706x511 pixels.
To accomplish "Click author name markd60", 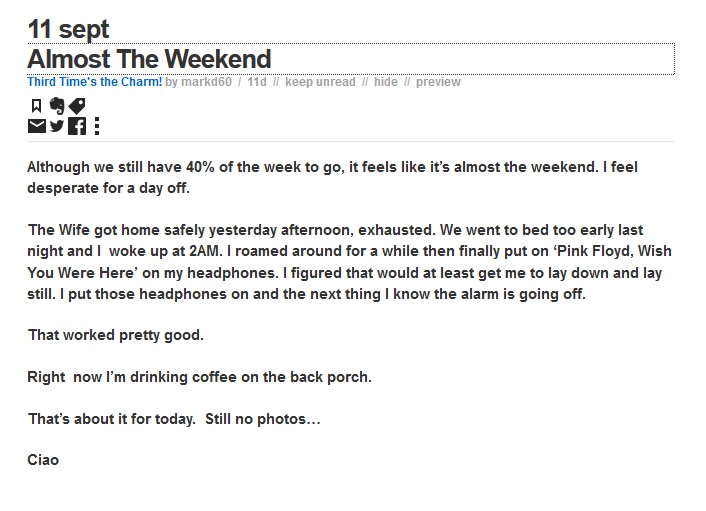I will pos(206,82).
